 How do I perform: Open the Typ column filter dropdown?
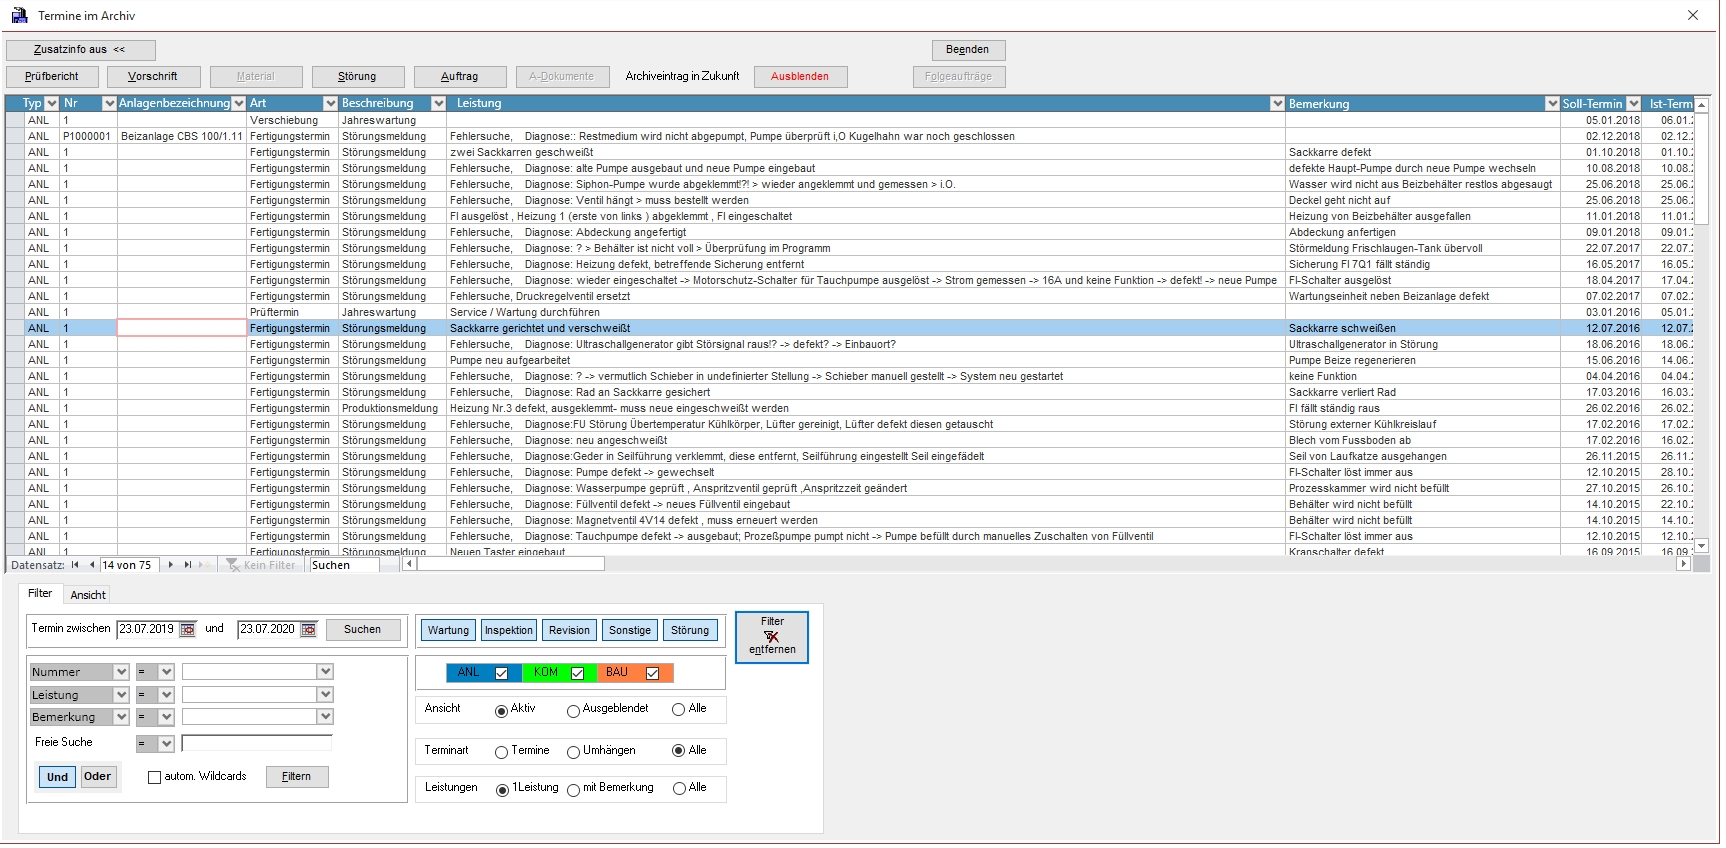pos(52,103)
